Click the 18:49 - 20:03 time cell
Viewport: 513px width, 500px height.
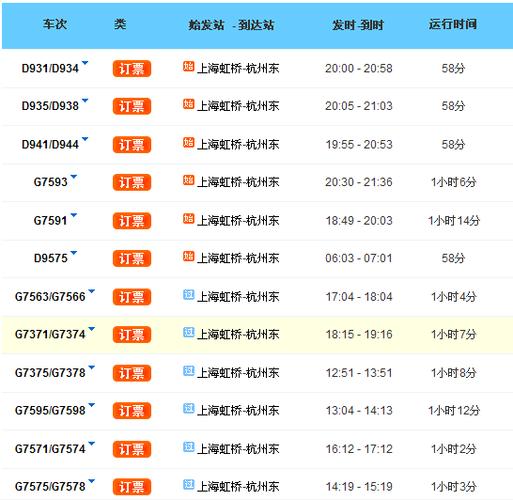pyautogui.click(x=359, y=221)
